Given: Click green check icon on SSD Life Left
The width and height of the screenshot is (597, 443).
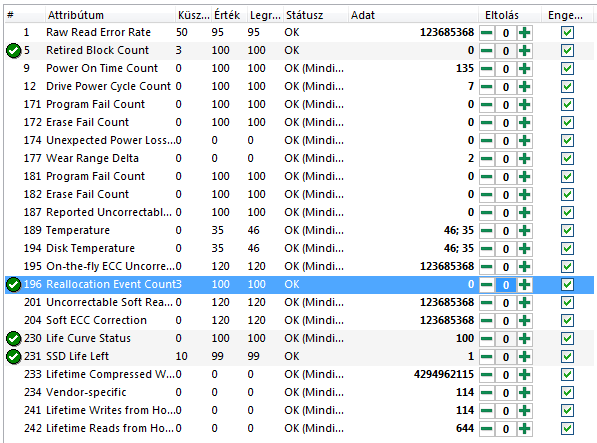Looking at the screenshot, I should [x=14, y=357].
